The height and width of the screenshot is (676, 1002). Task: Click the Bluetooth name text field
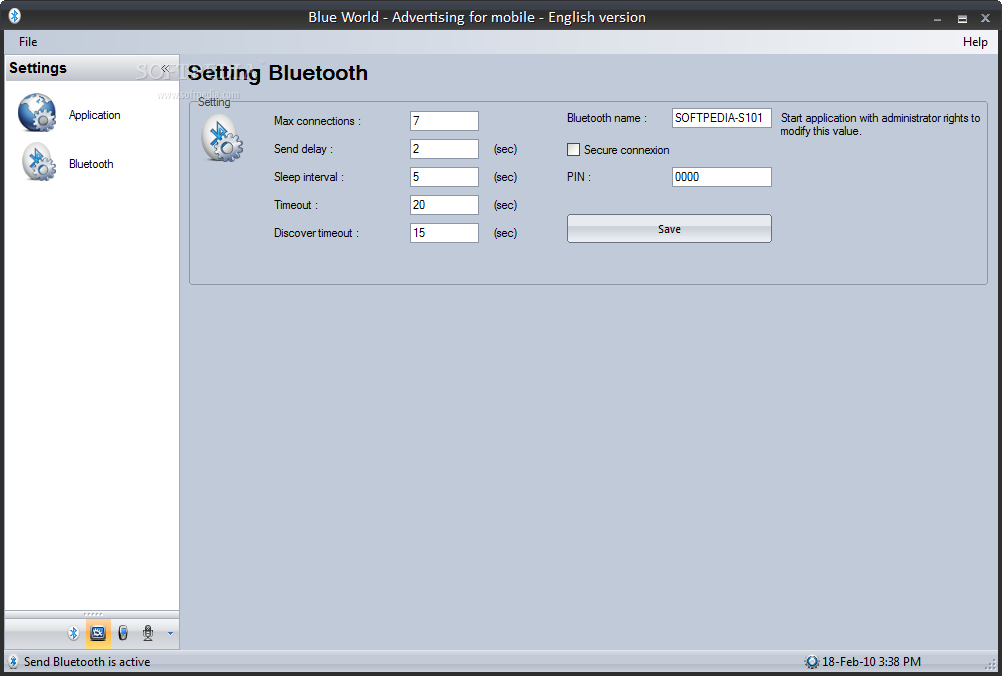[x=721, y=118]
